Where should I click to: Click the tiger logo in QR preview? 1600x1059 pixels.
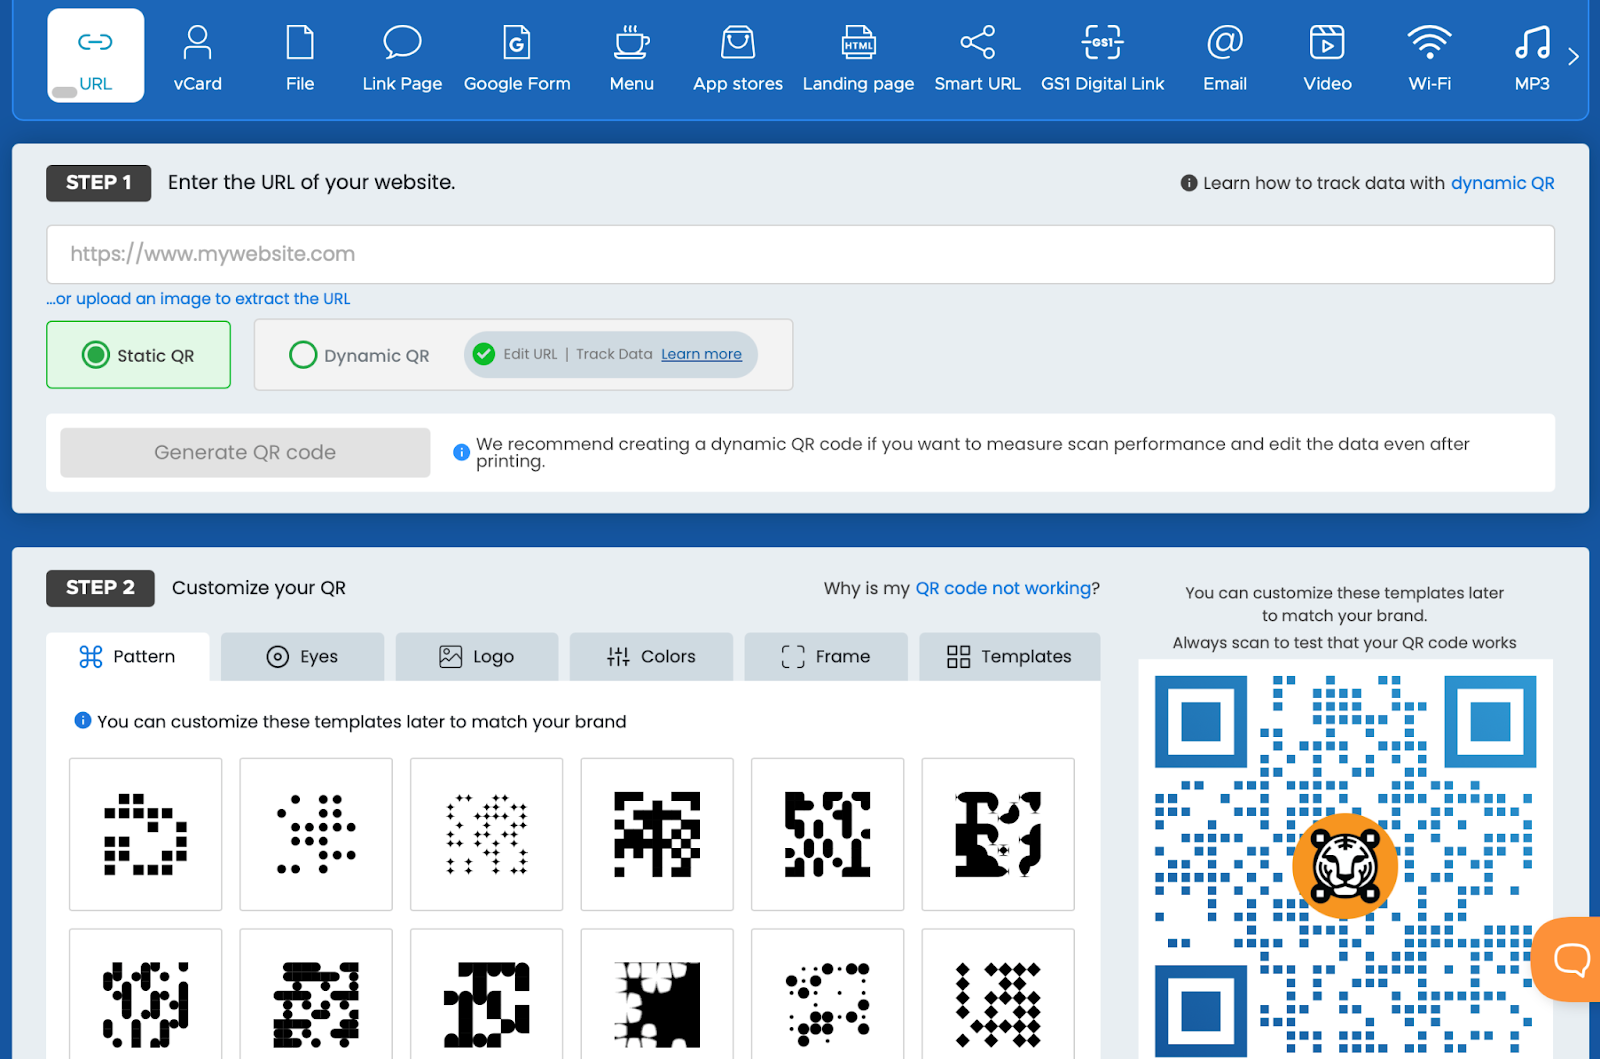[1345, 866]
